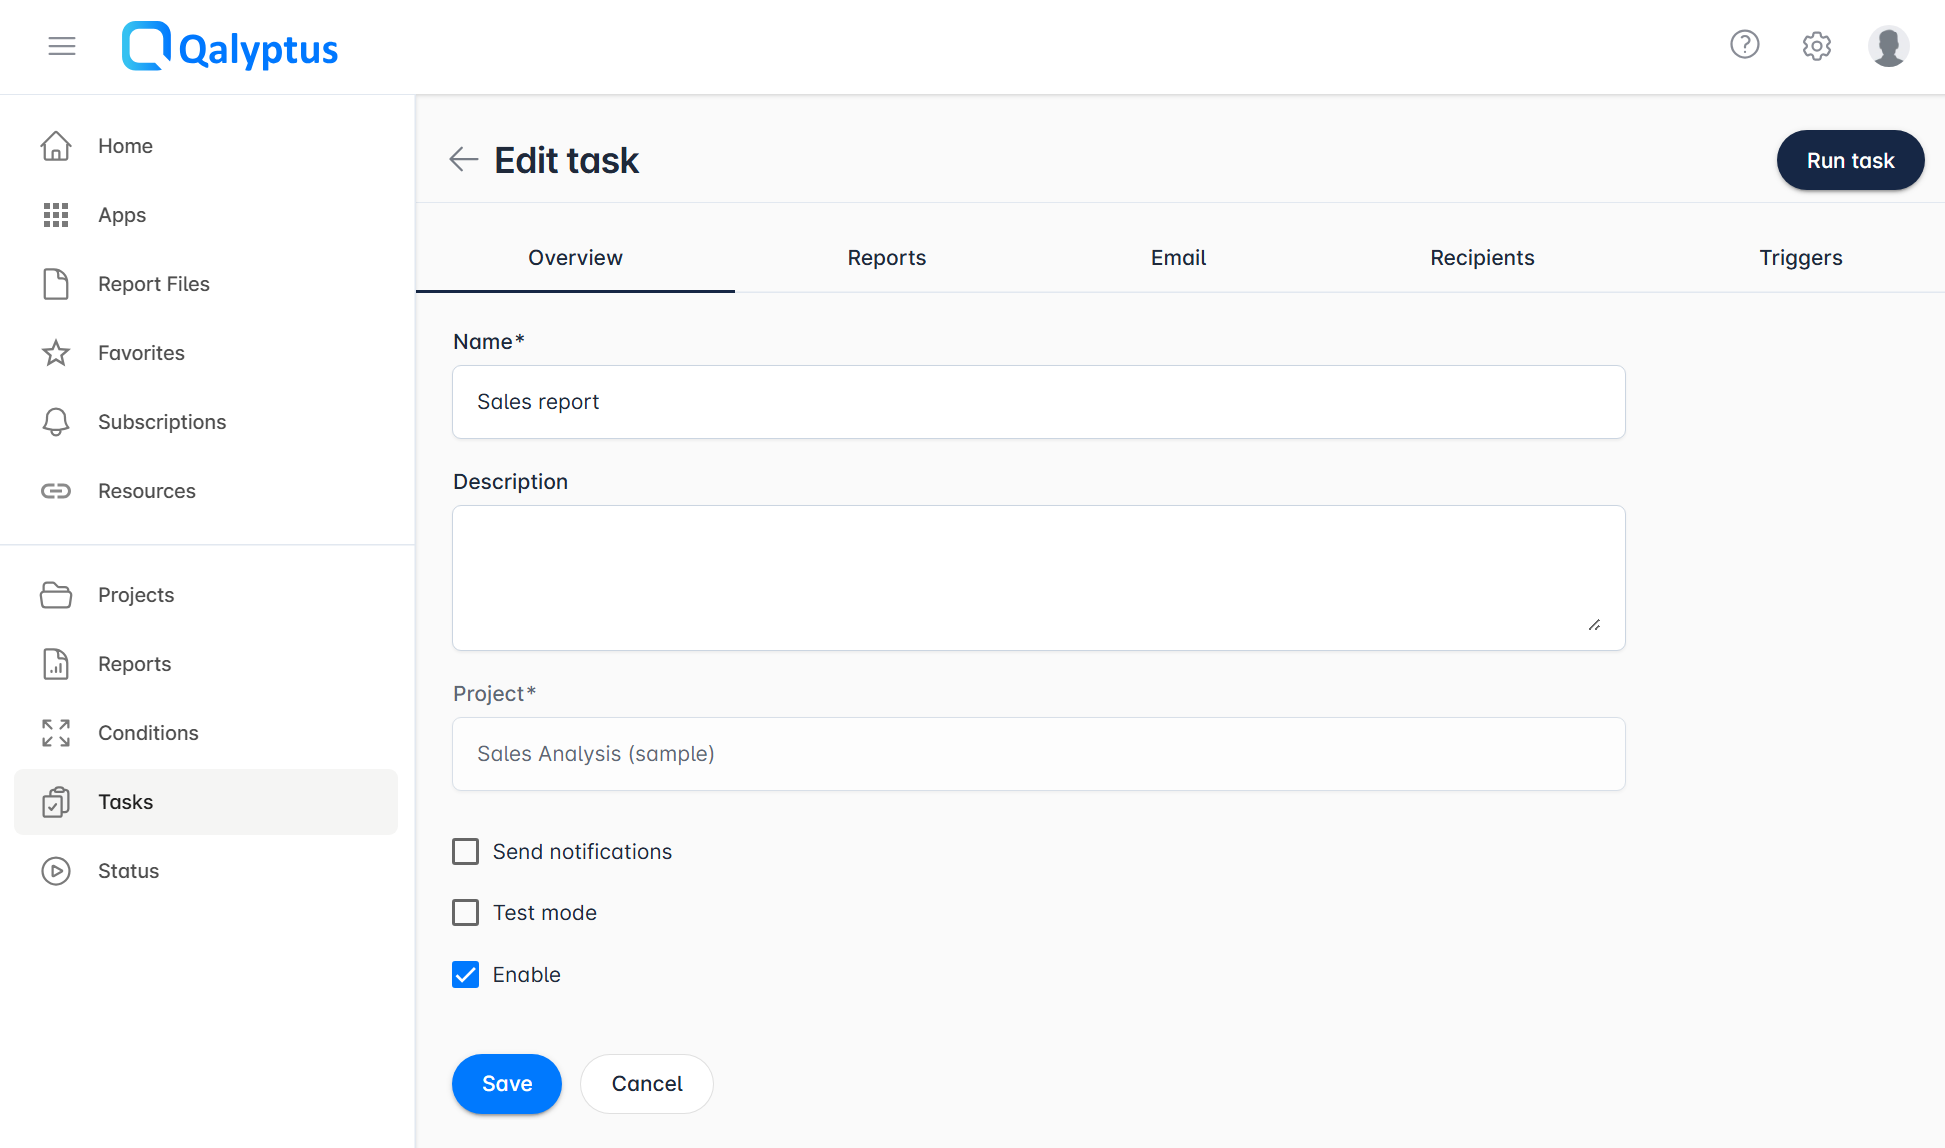Open Subscriptions via the bell icon
This screenshot has height=1148, width=1945.
point(56,421)
